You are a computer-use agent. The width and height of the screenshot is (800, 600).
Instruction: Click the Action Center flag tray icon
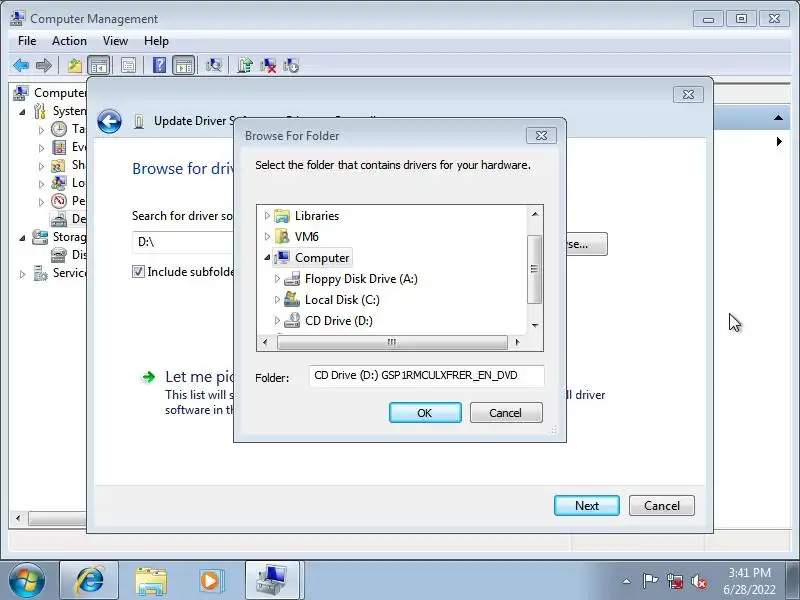651,581
